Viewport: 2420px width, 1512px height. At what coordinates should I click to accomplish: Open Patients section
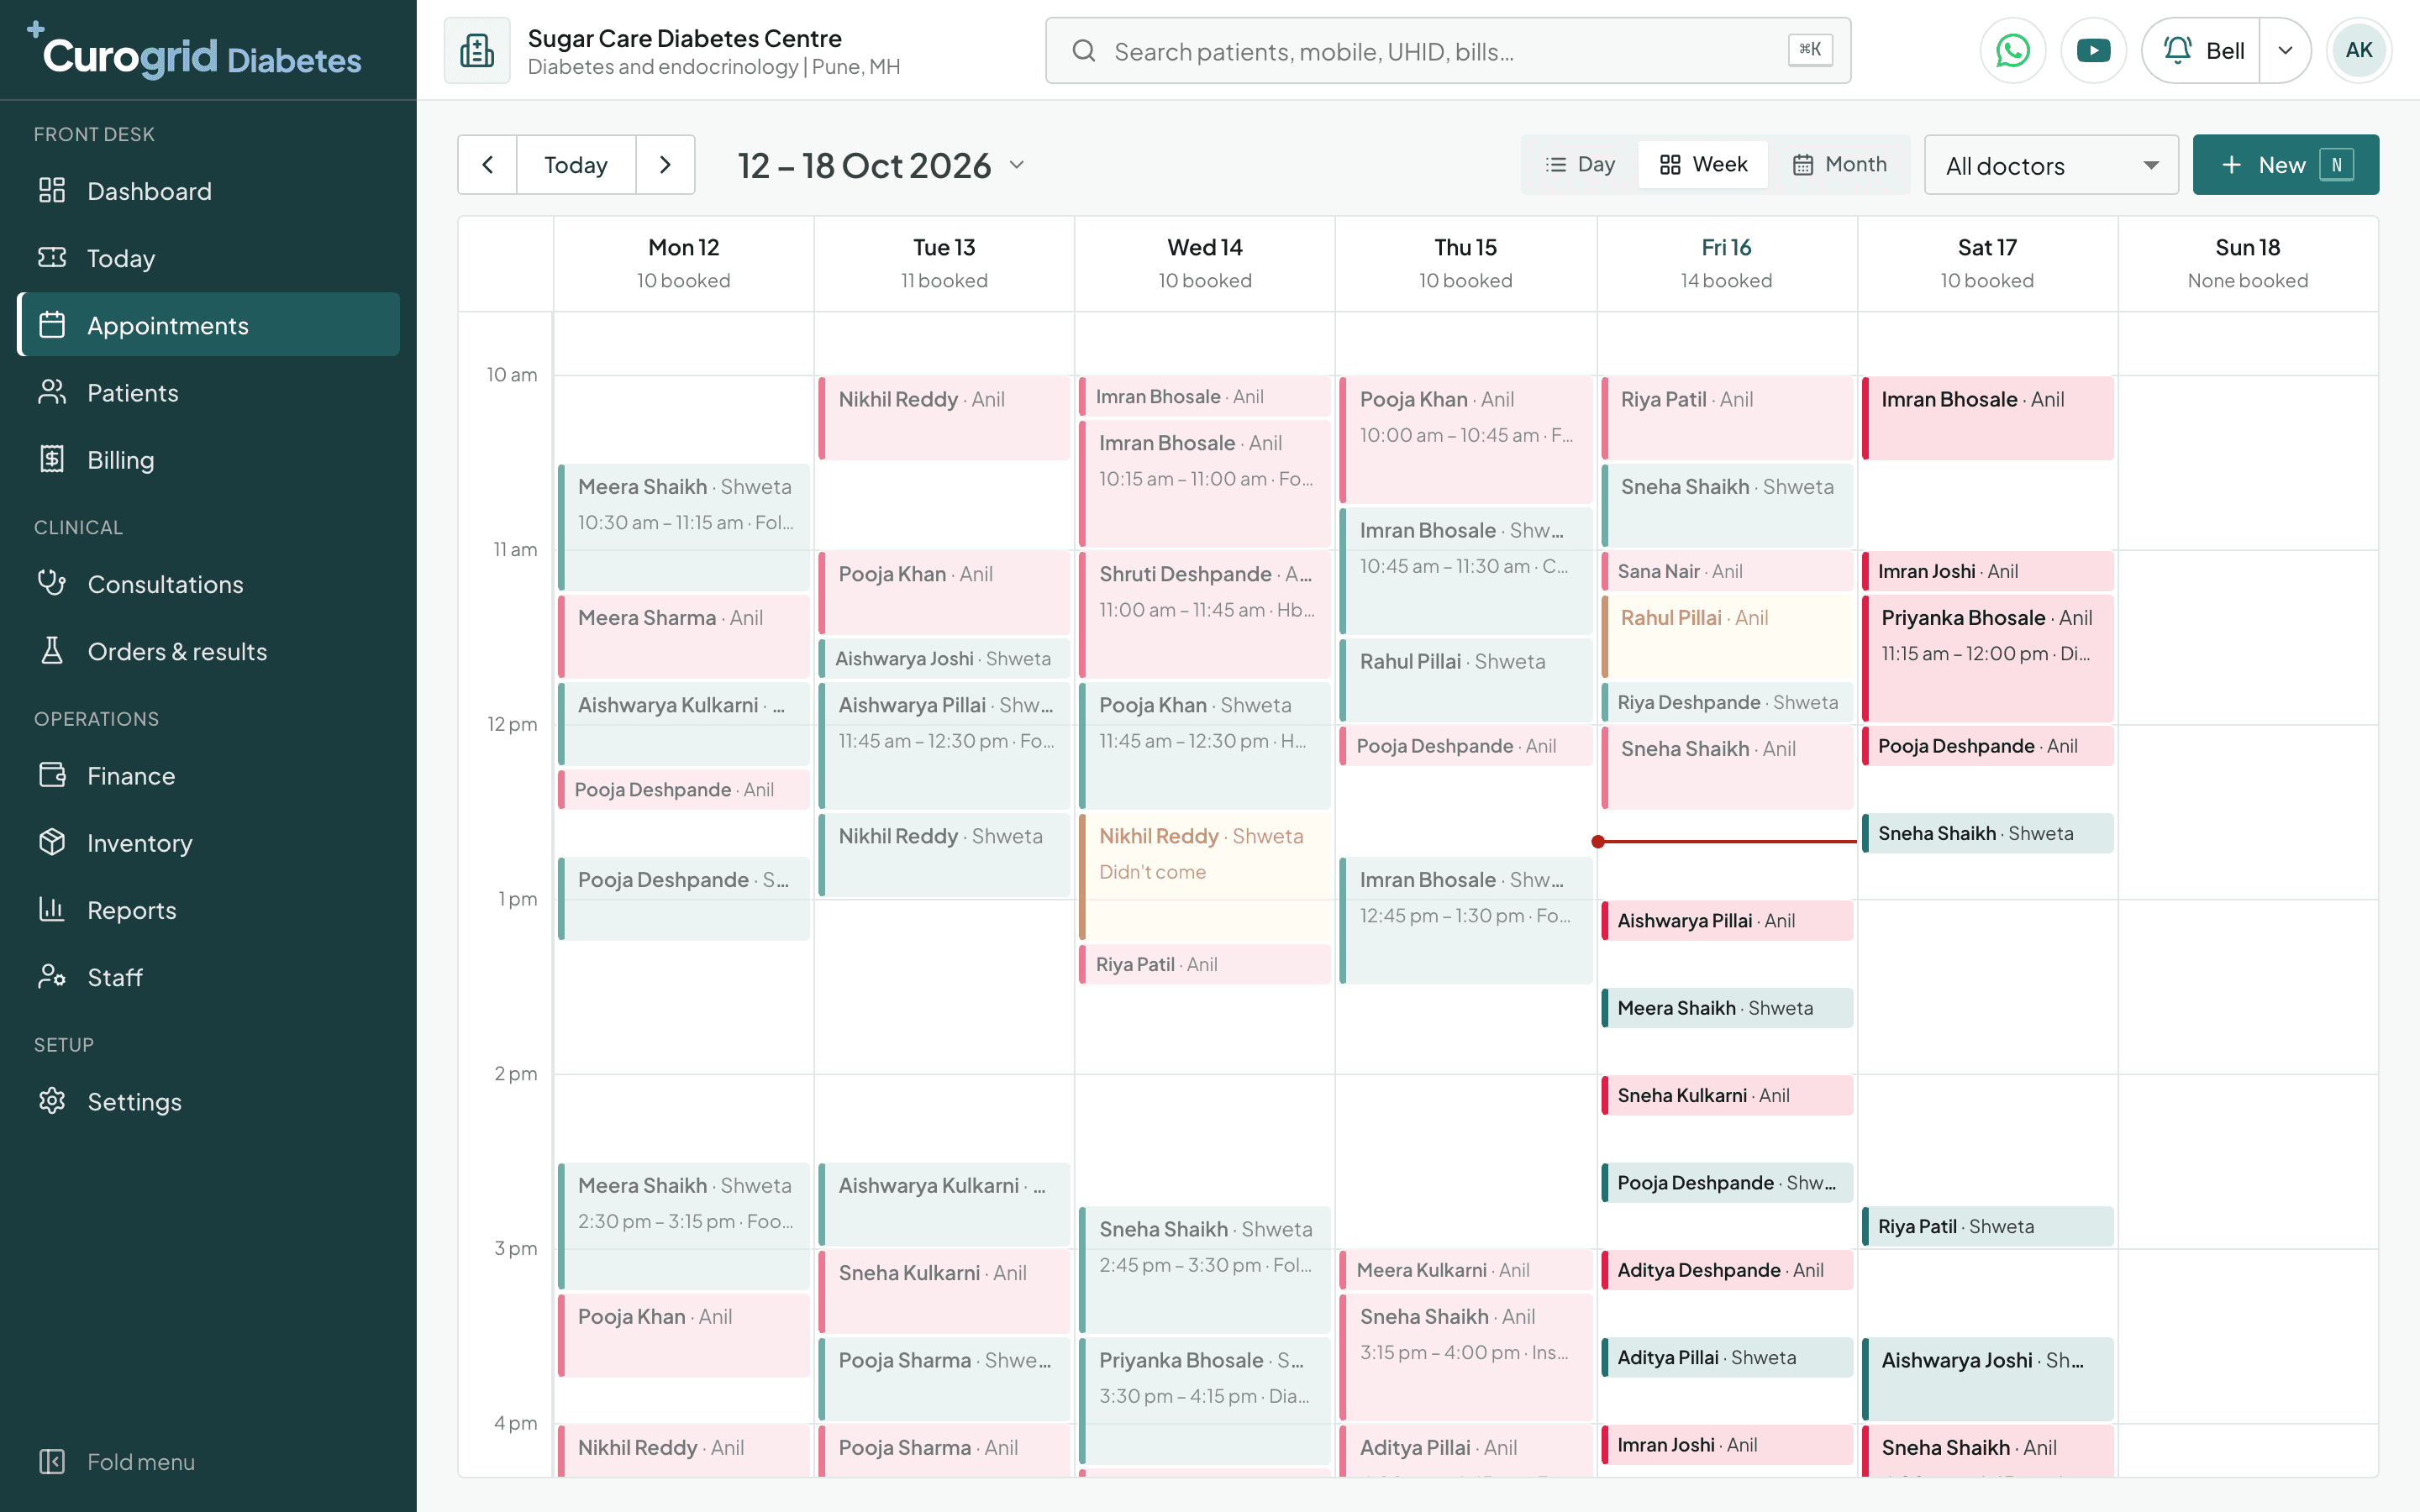[208, 392]
